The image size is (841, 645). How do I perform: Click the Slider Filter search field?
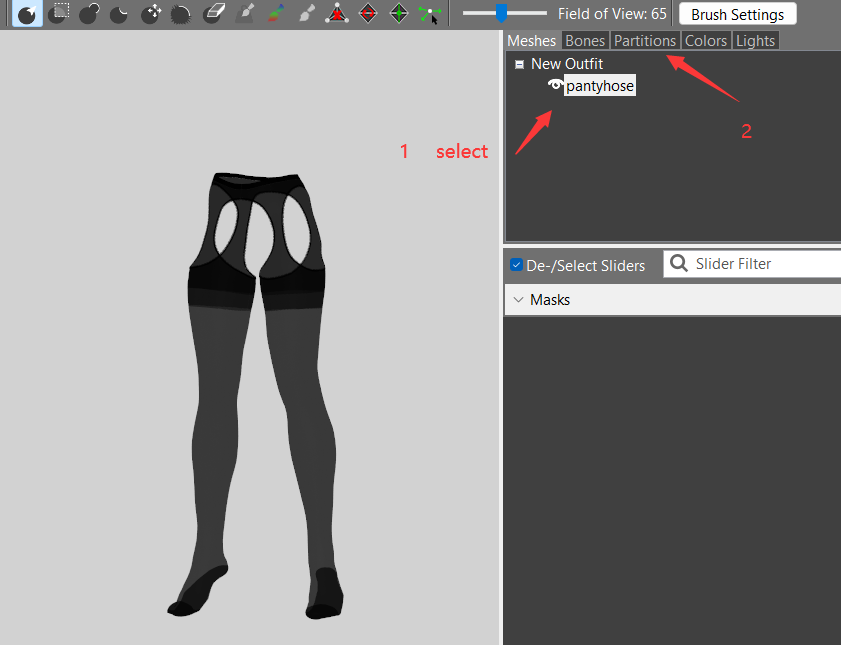tap(751, 264)
